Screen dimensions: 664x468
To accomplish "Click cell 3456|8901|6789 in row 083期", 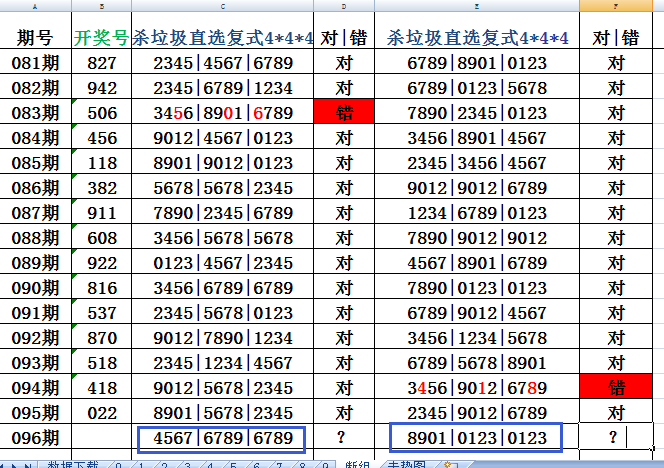I will pyautogui.click(x=223, y=113).
